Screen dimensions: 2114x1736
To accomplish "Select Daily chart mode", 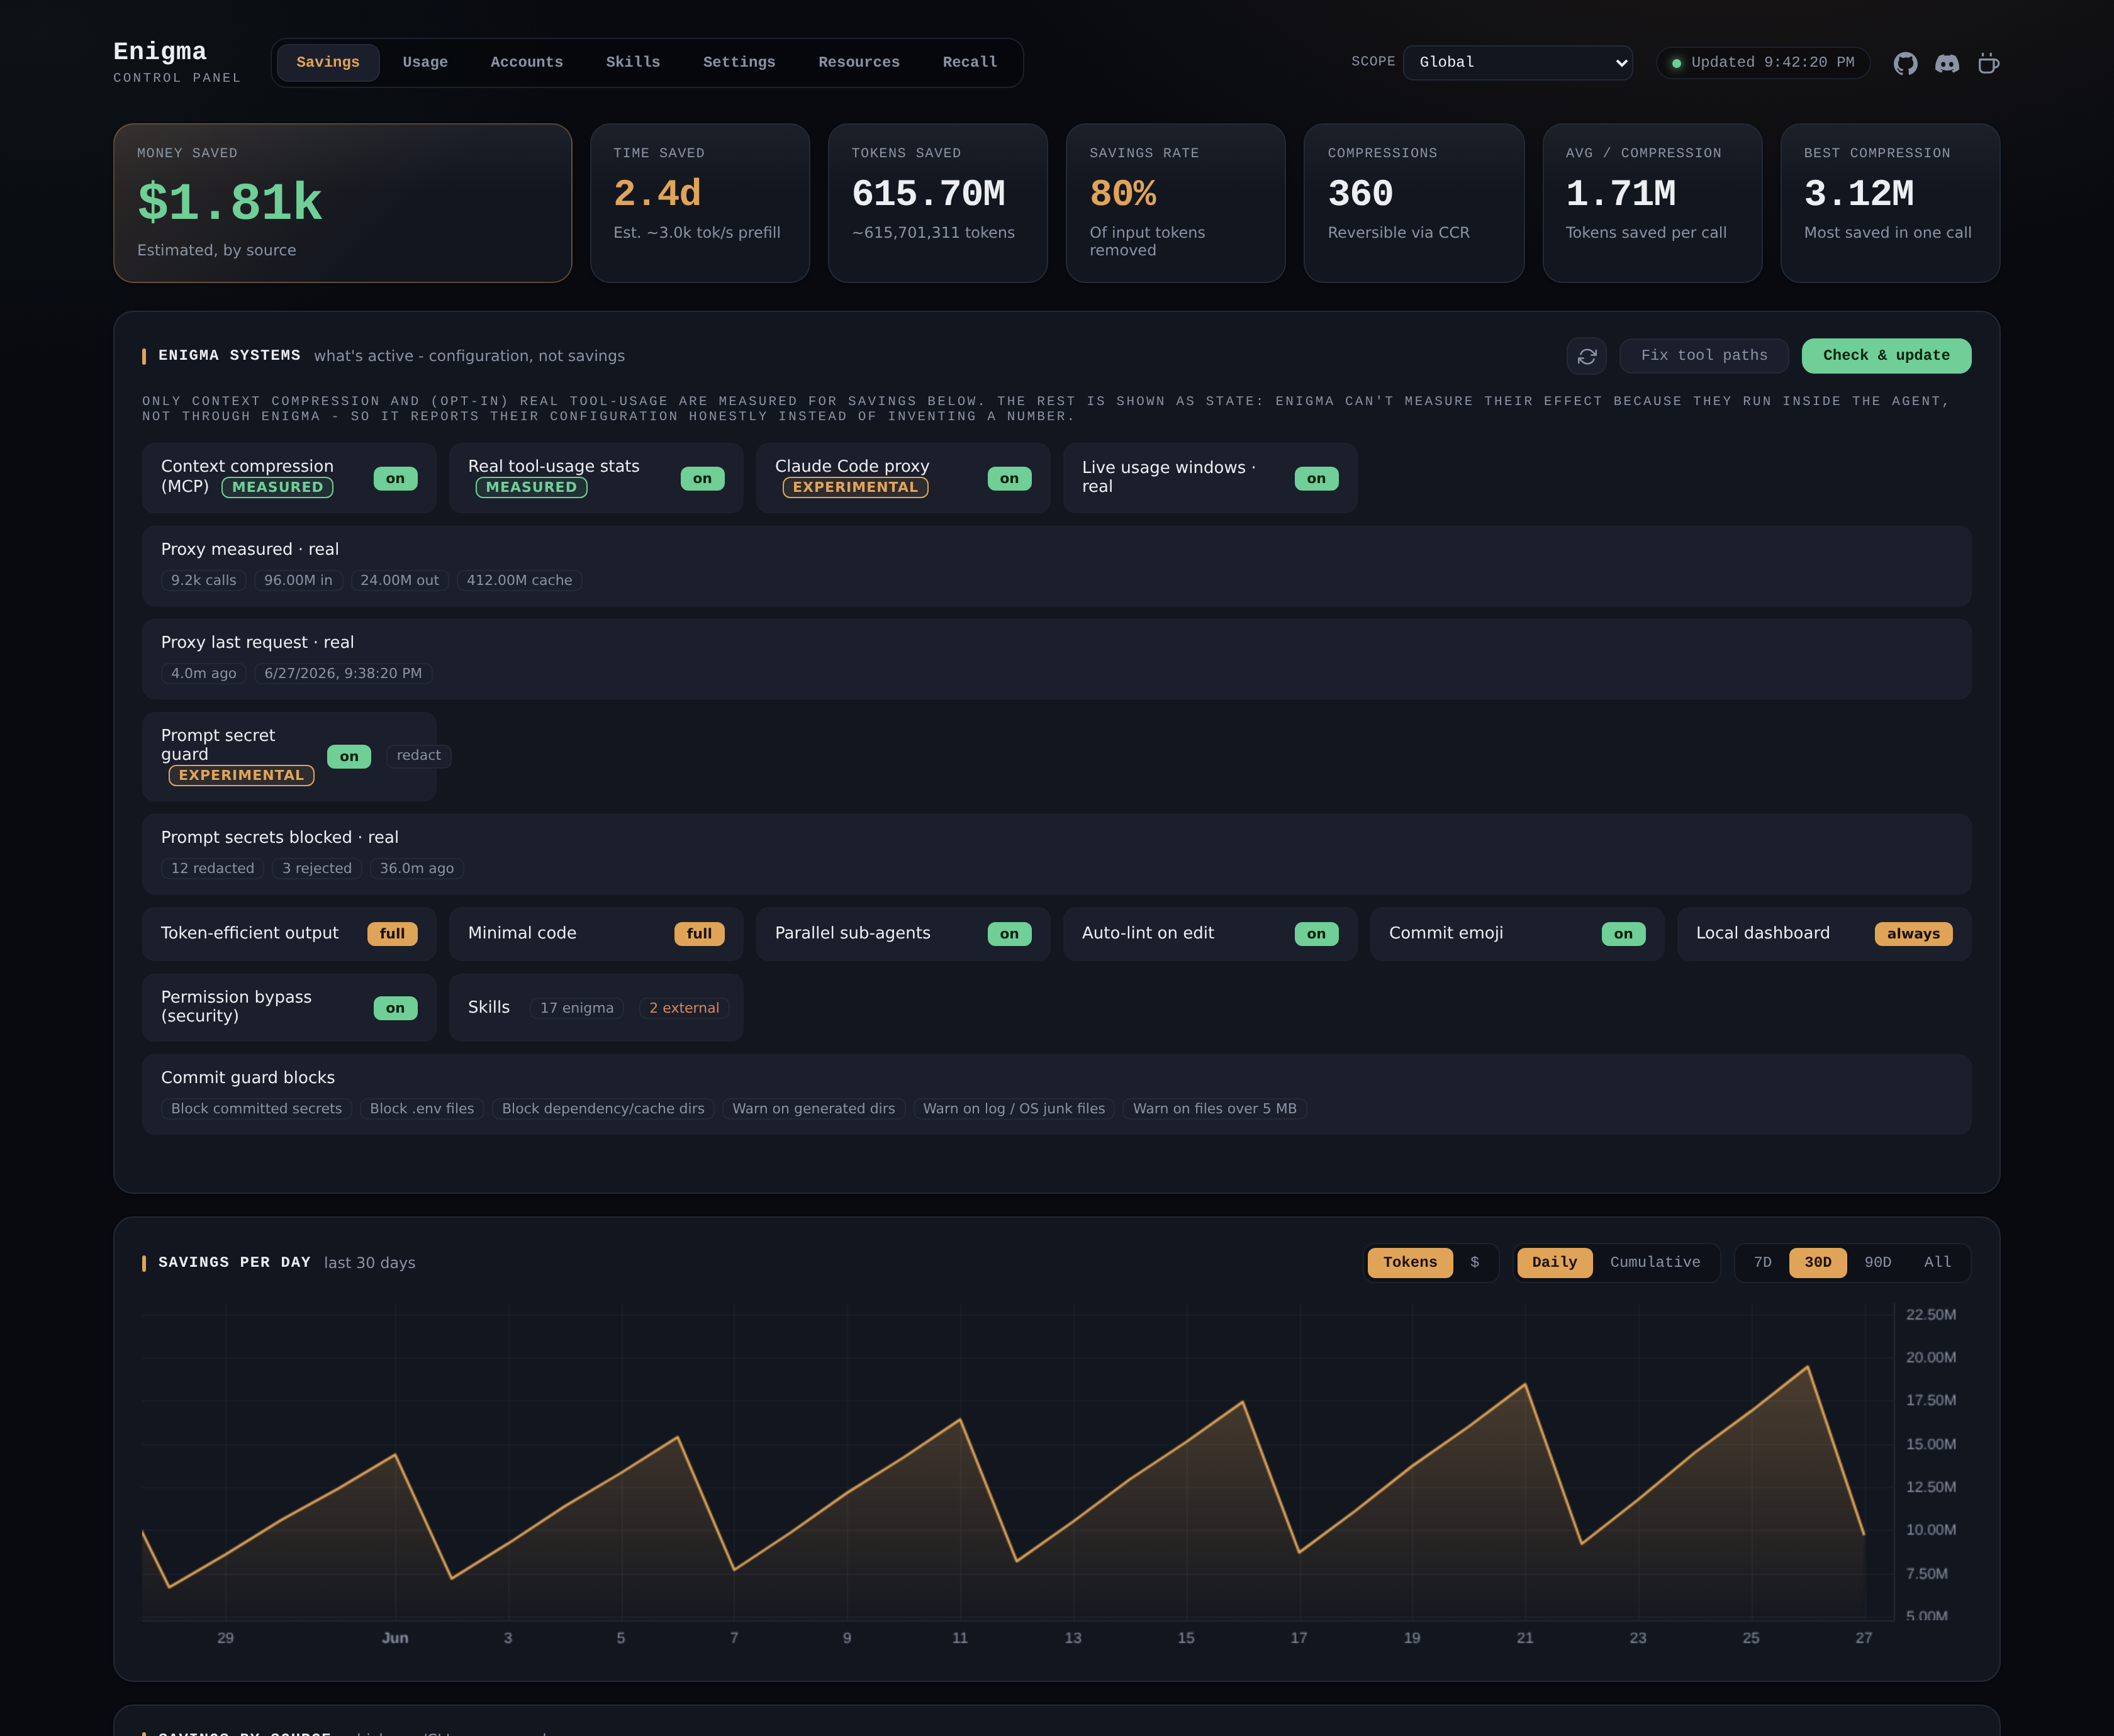I will point(1554,1263).
